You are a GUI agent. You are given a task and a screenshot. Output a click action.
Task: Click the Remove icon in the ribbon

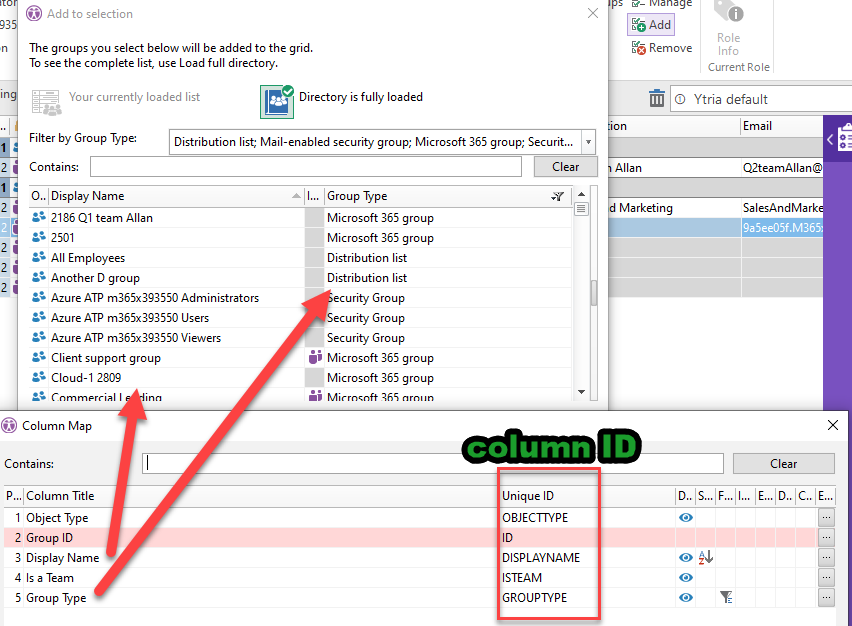point(638,48)
